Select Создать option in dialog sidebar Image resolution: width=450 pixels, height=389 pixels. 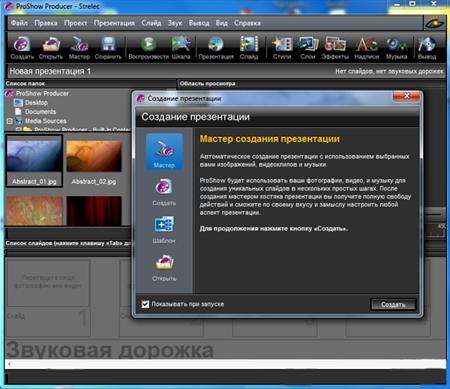(164, 192)
